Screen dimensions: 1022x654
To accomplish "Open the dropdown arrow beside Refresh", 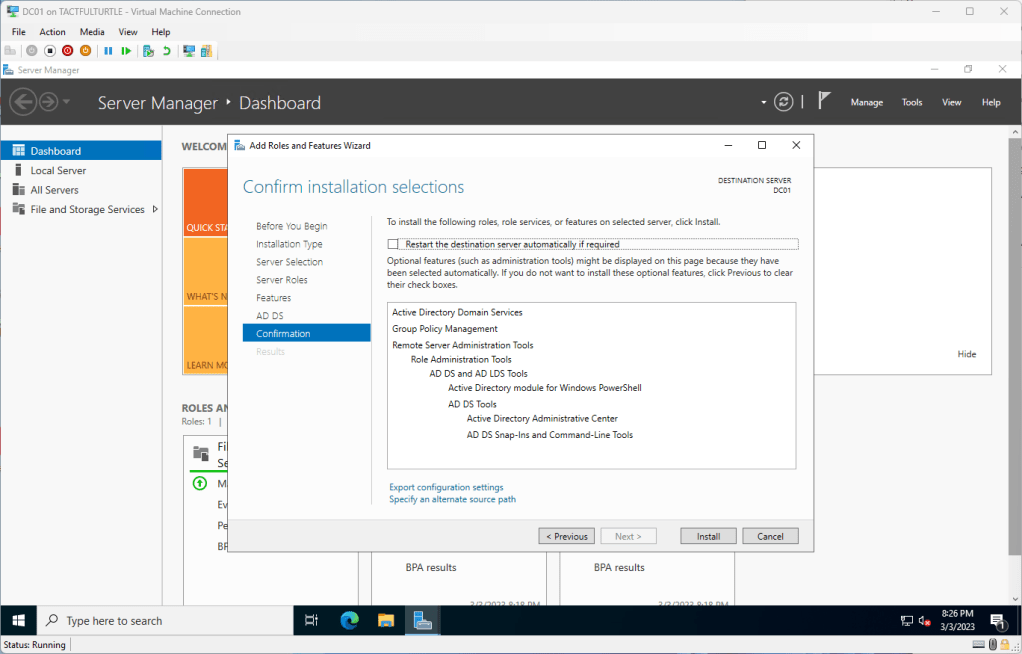I will tap(764, 102).
